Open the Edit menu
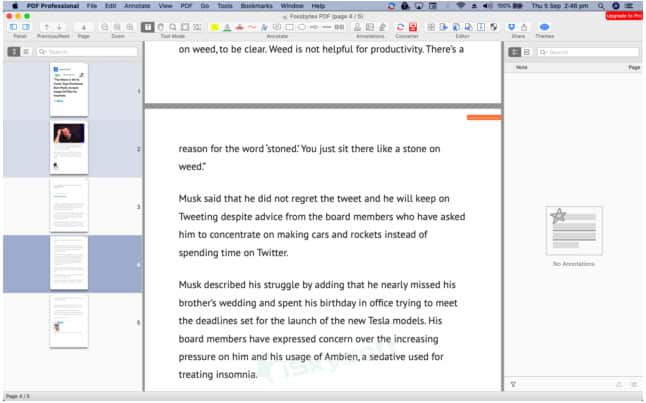 [110, 6]
